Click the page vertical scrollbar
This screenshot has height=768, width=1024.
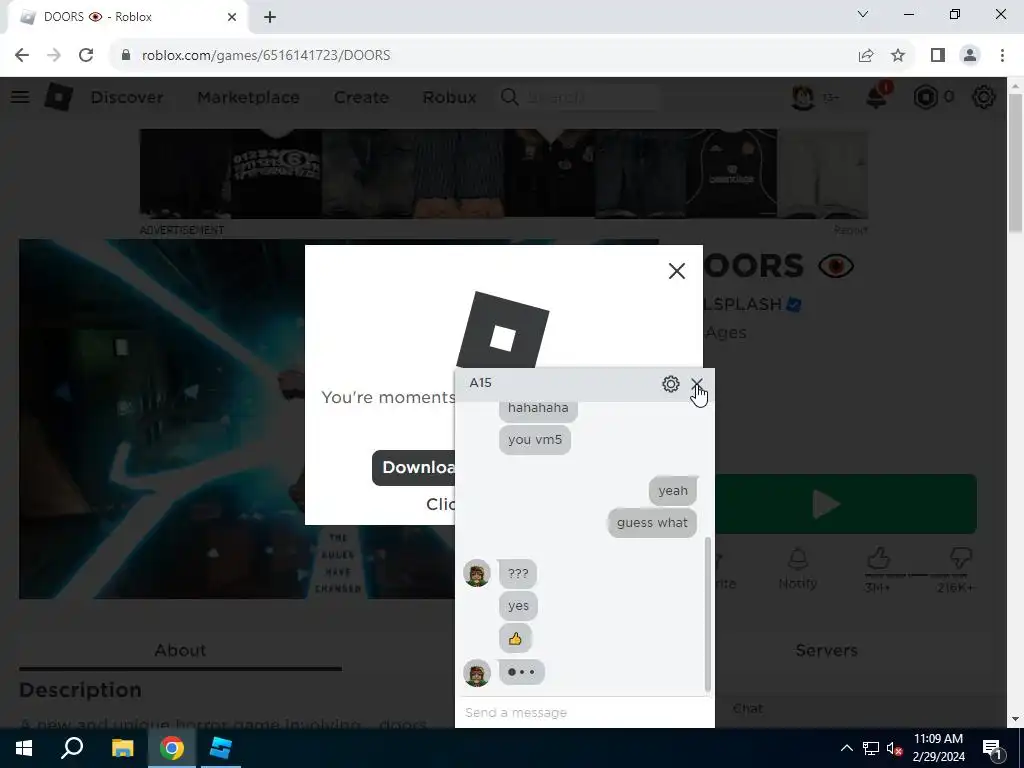(1015, 163)
